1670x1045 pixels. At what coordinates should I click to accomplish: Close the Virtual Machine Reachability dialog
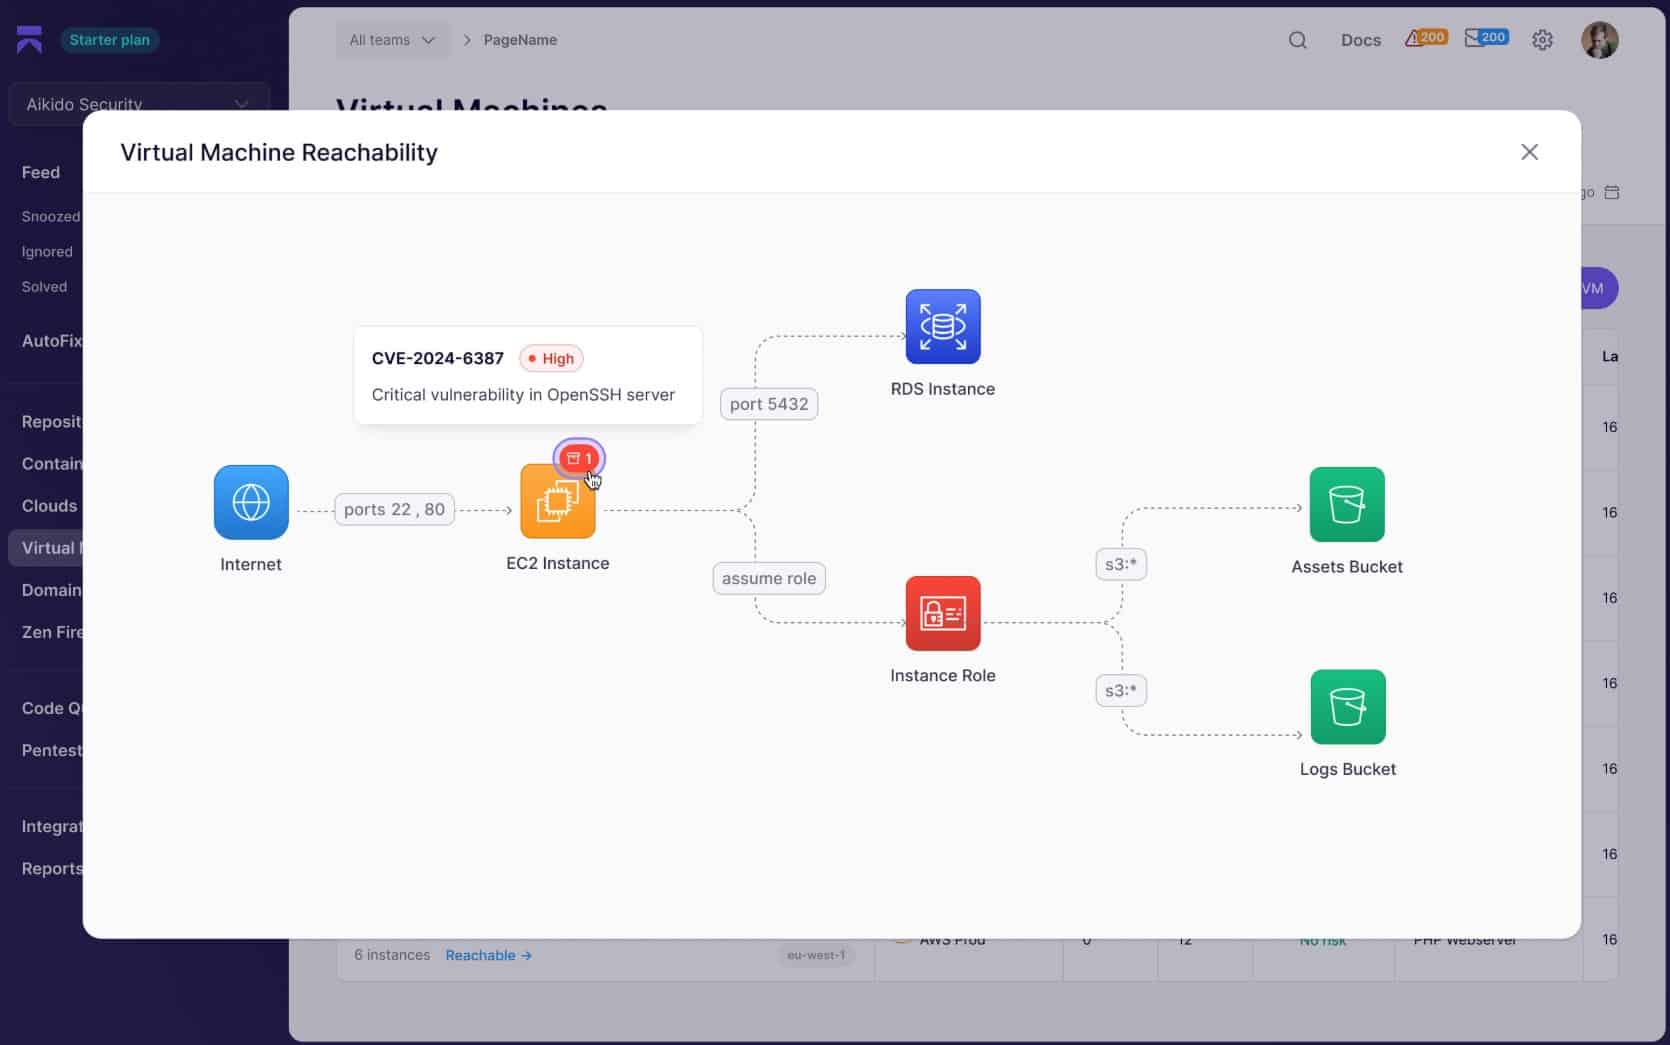pyautogui.click(x=1529, y=152)
